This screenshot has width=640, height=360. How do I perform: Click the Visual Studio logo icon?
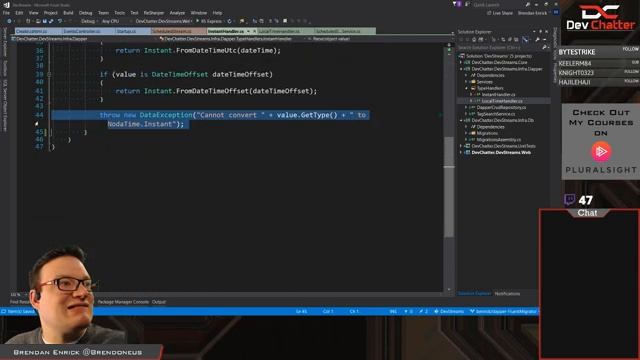coord(6,5)
